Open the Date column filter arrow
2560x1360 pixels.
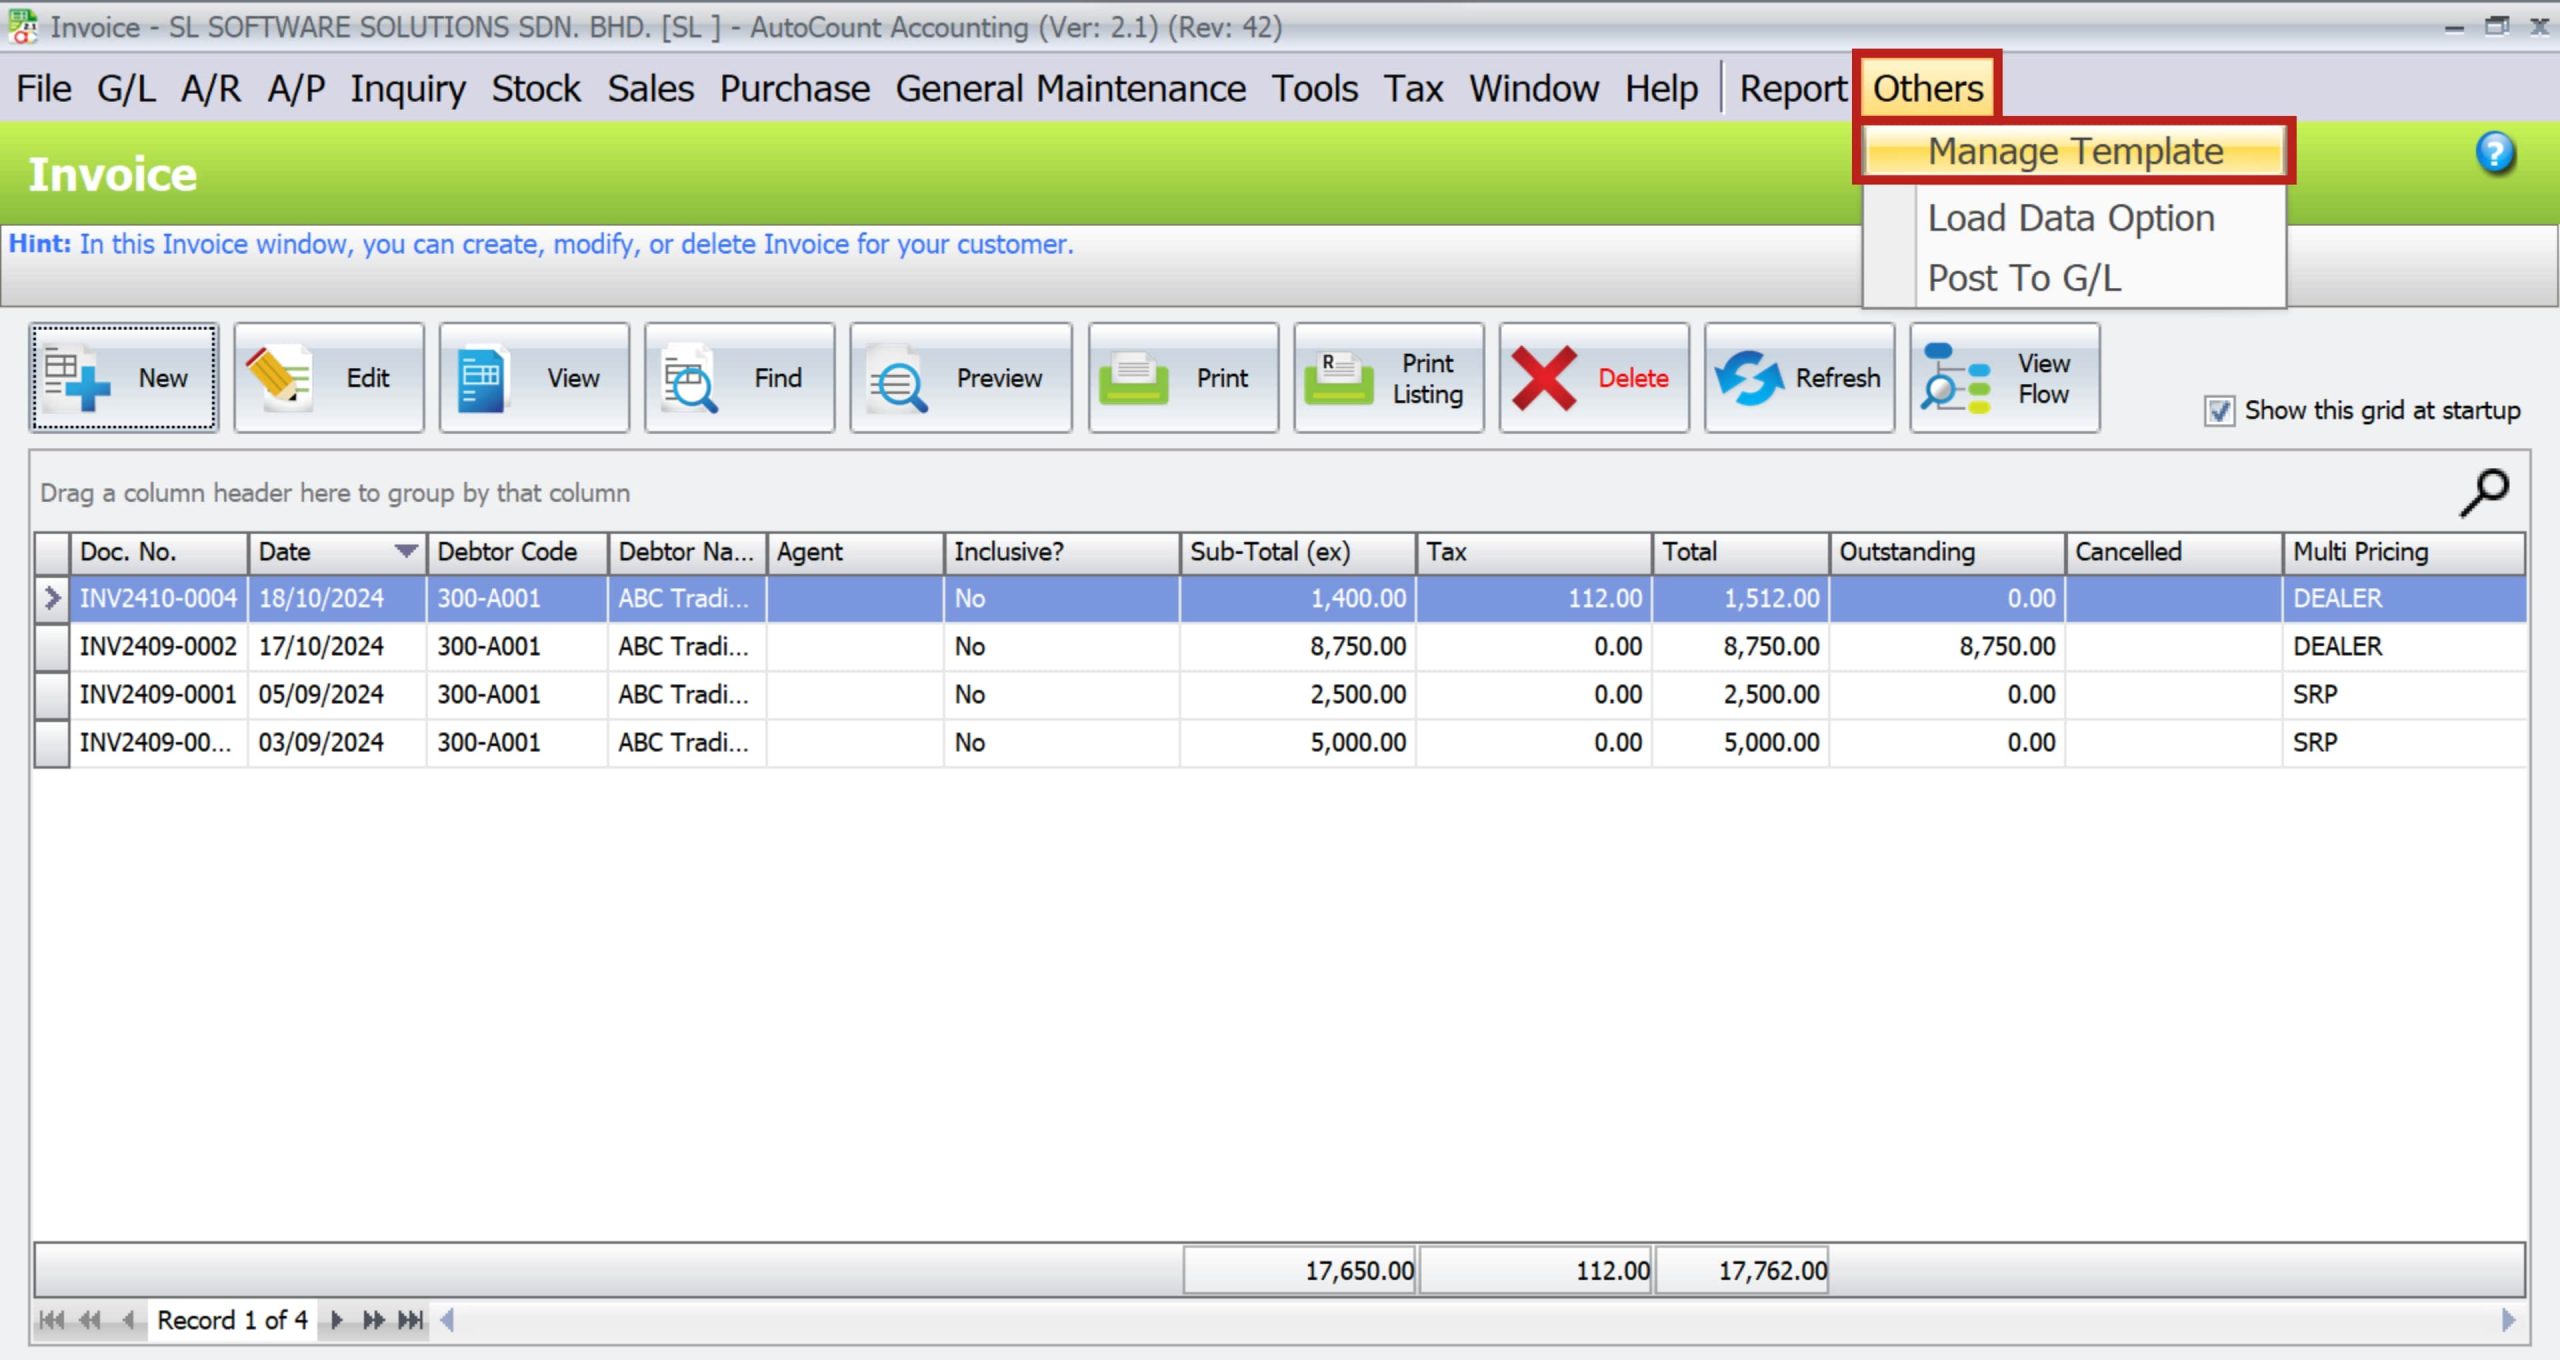406,551
